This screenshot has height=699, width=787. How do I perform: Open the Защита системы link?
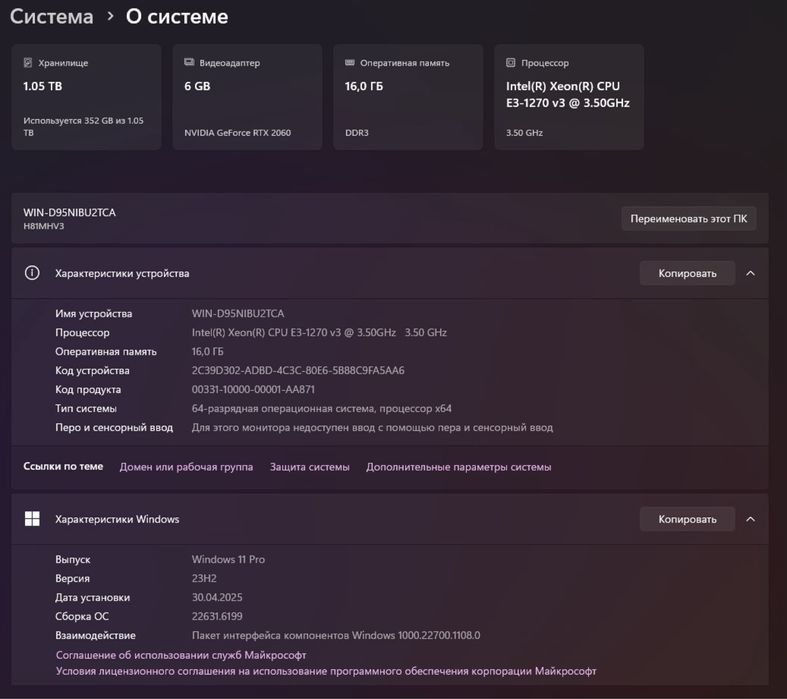tap(310, 467)
